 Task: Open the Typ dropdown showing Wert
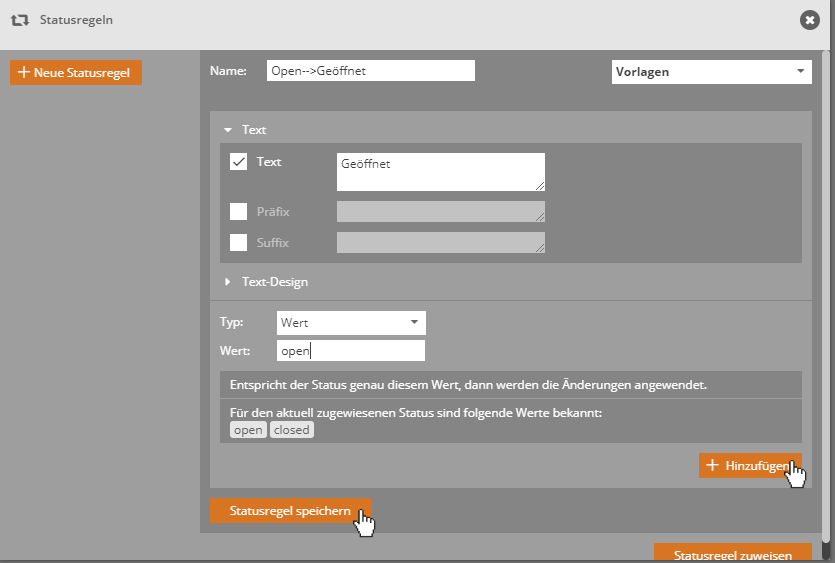tap(351, 323)
